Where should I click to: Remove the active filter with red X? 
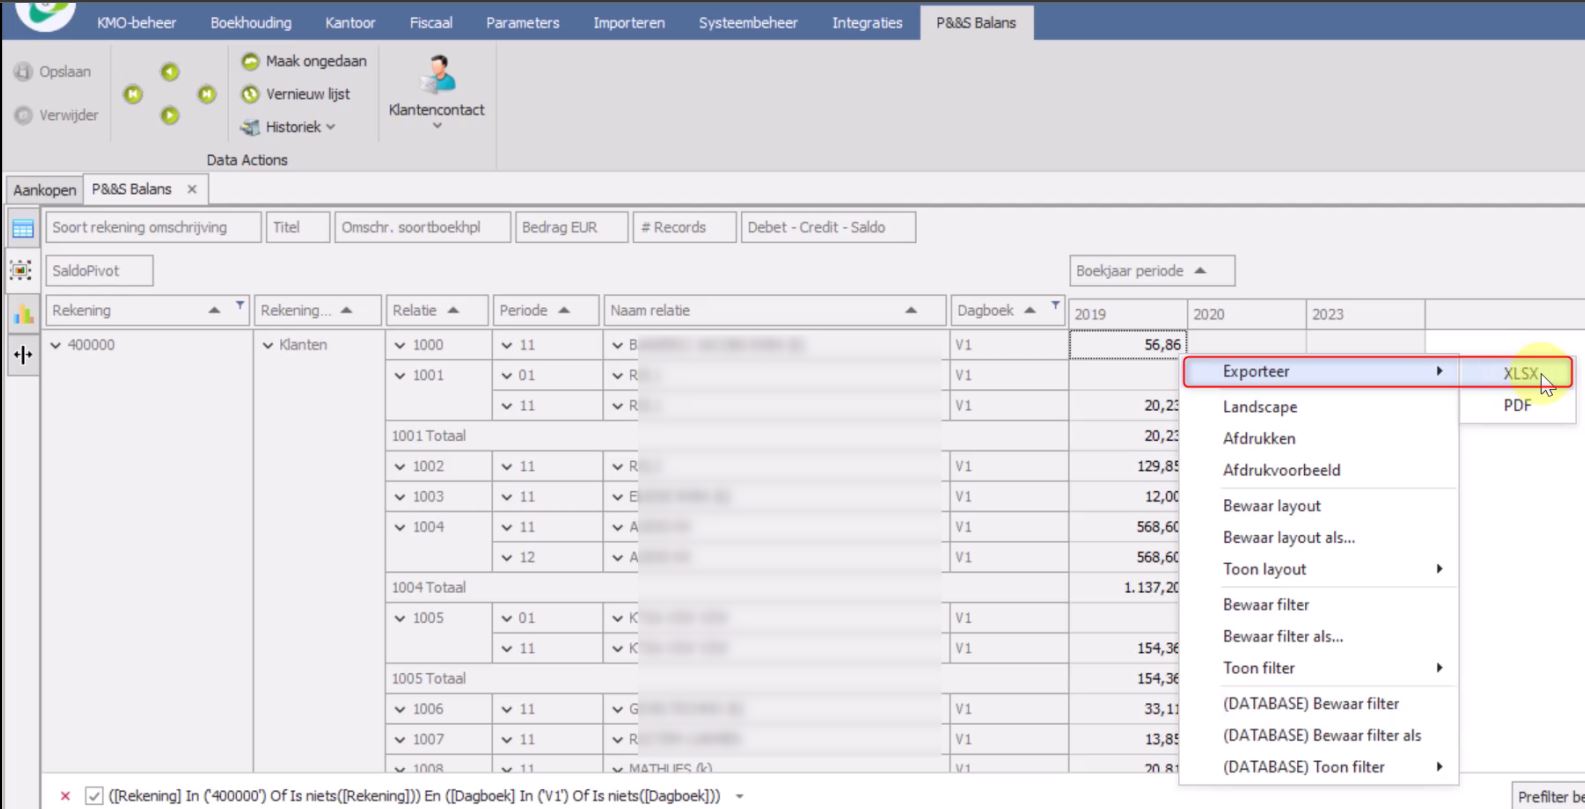(65, 796)
